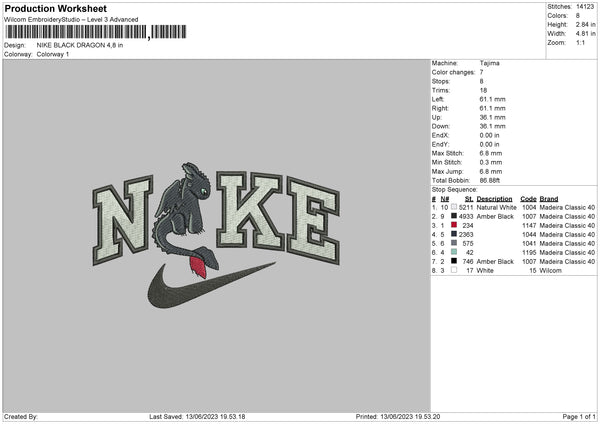Select the red swatch in row 3

pyautogui.click(x=454, y=225)
